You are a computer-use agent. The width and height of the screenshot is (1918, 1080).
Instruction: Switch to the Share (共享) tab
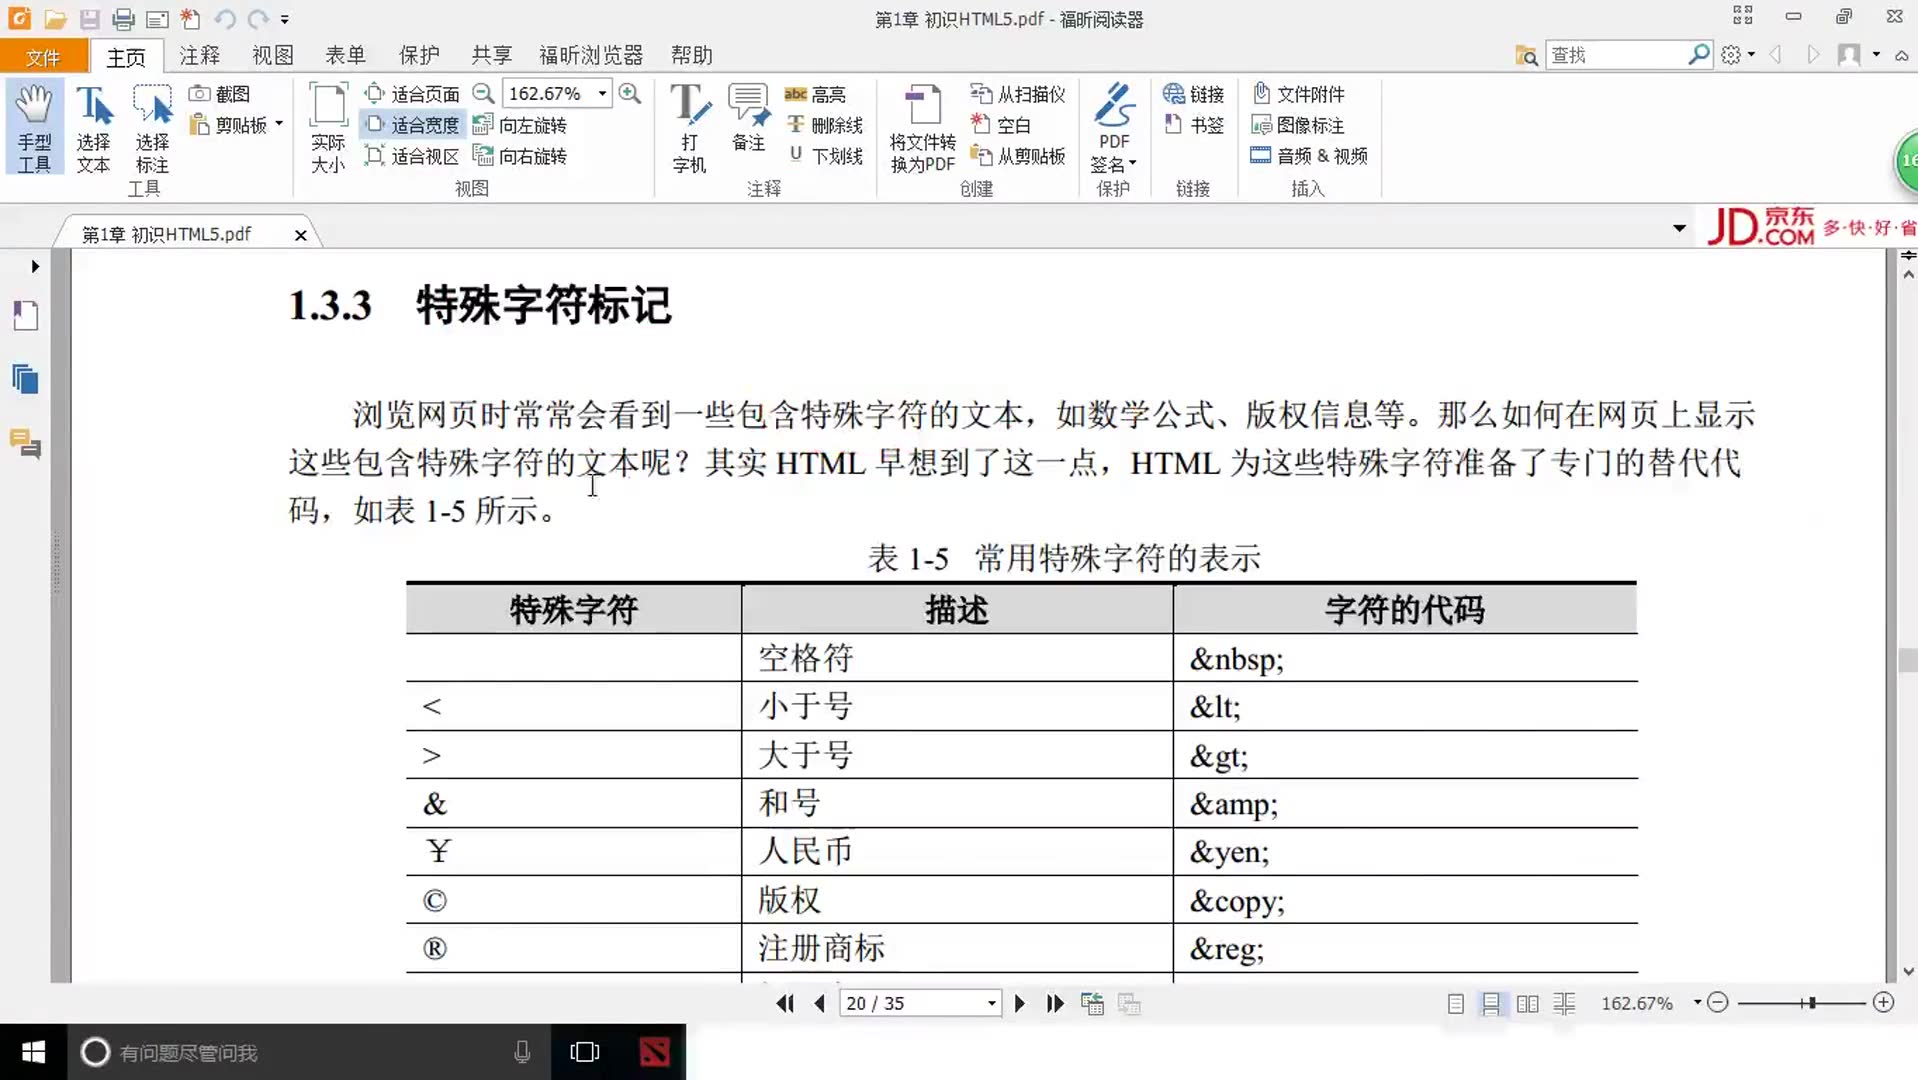[x=492, y=55]
